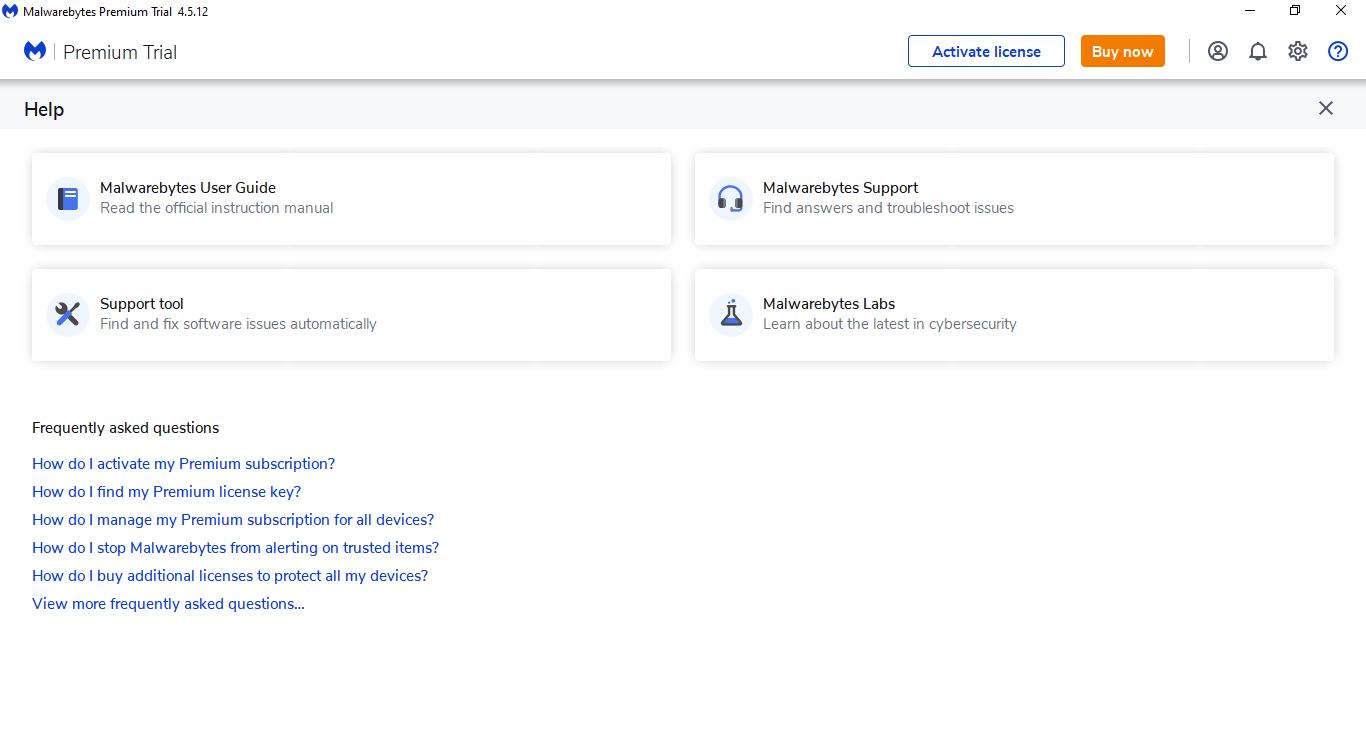Click the "Premium Trial" header label
The image size is (1366, 738).
(x=120, y=52)
